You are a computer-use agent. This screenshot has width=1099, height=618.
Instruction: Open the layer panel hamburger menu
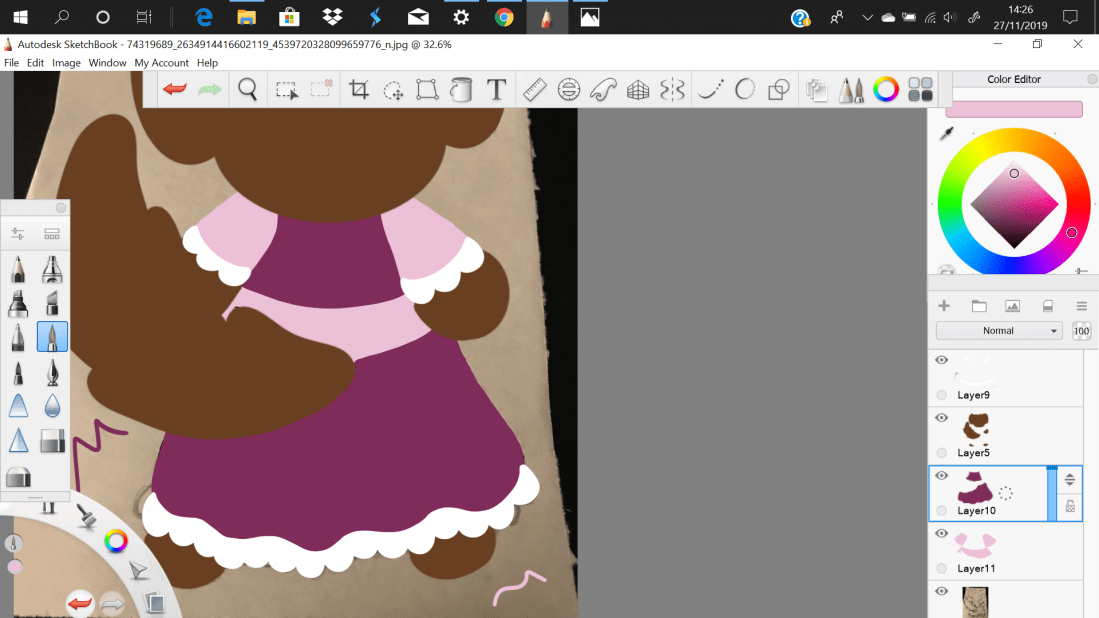pyautogui.click(x=1081, y=306)
